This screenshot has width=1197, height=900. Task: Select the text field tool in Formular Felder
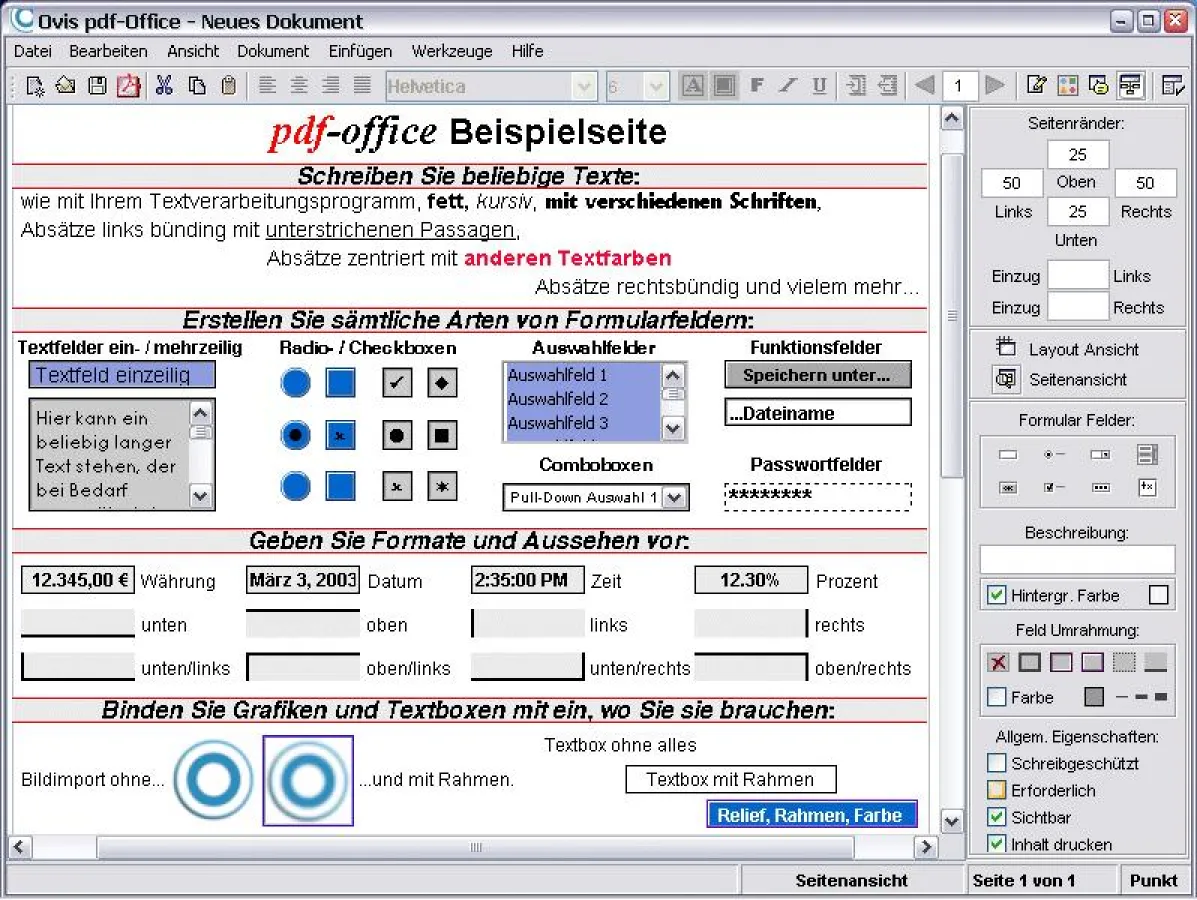tap(1008, 455)
